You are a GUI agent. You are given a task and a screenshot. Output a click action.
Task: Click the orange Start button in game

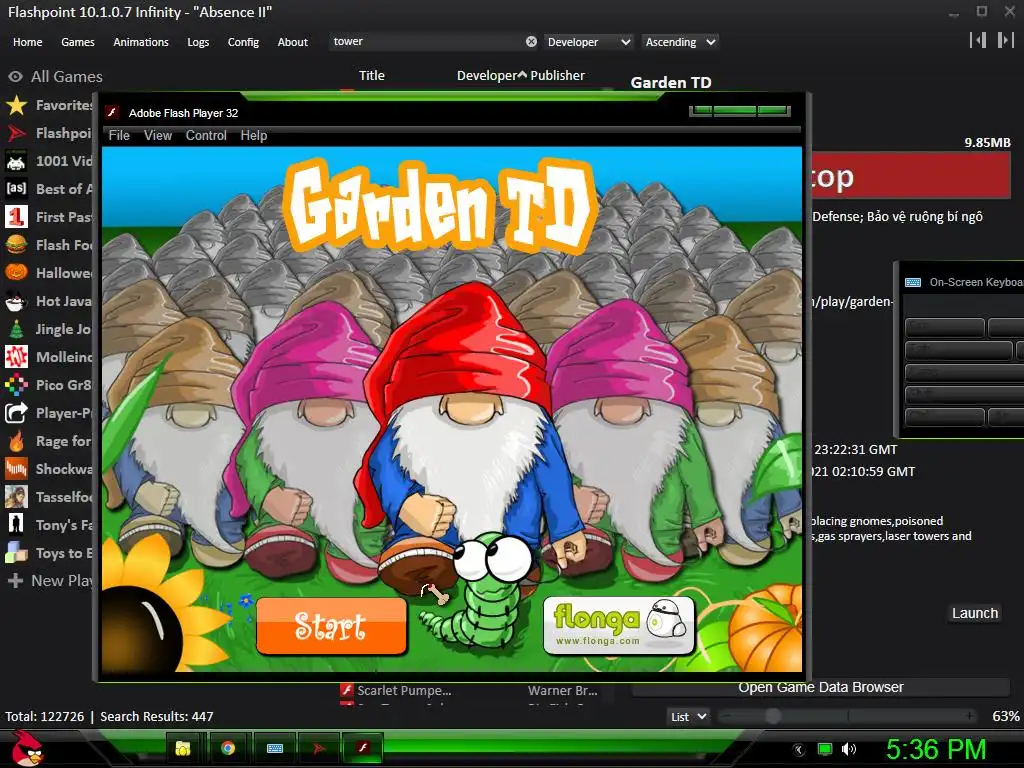(331, 626)
